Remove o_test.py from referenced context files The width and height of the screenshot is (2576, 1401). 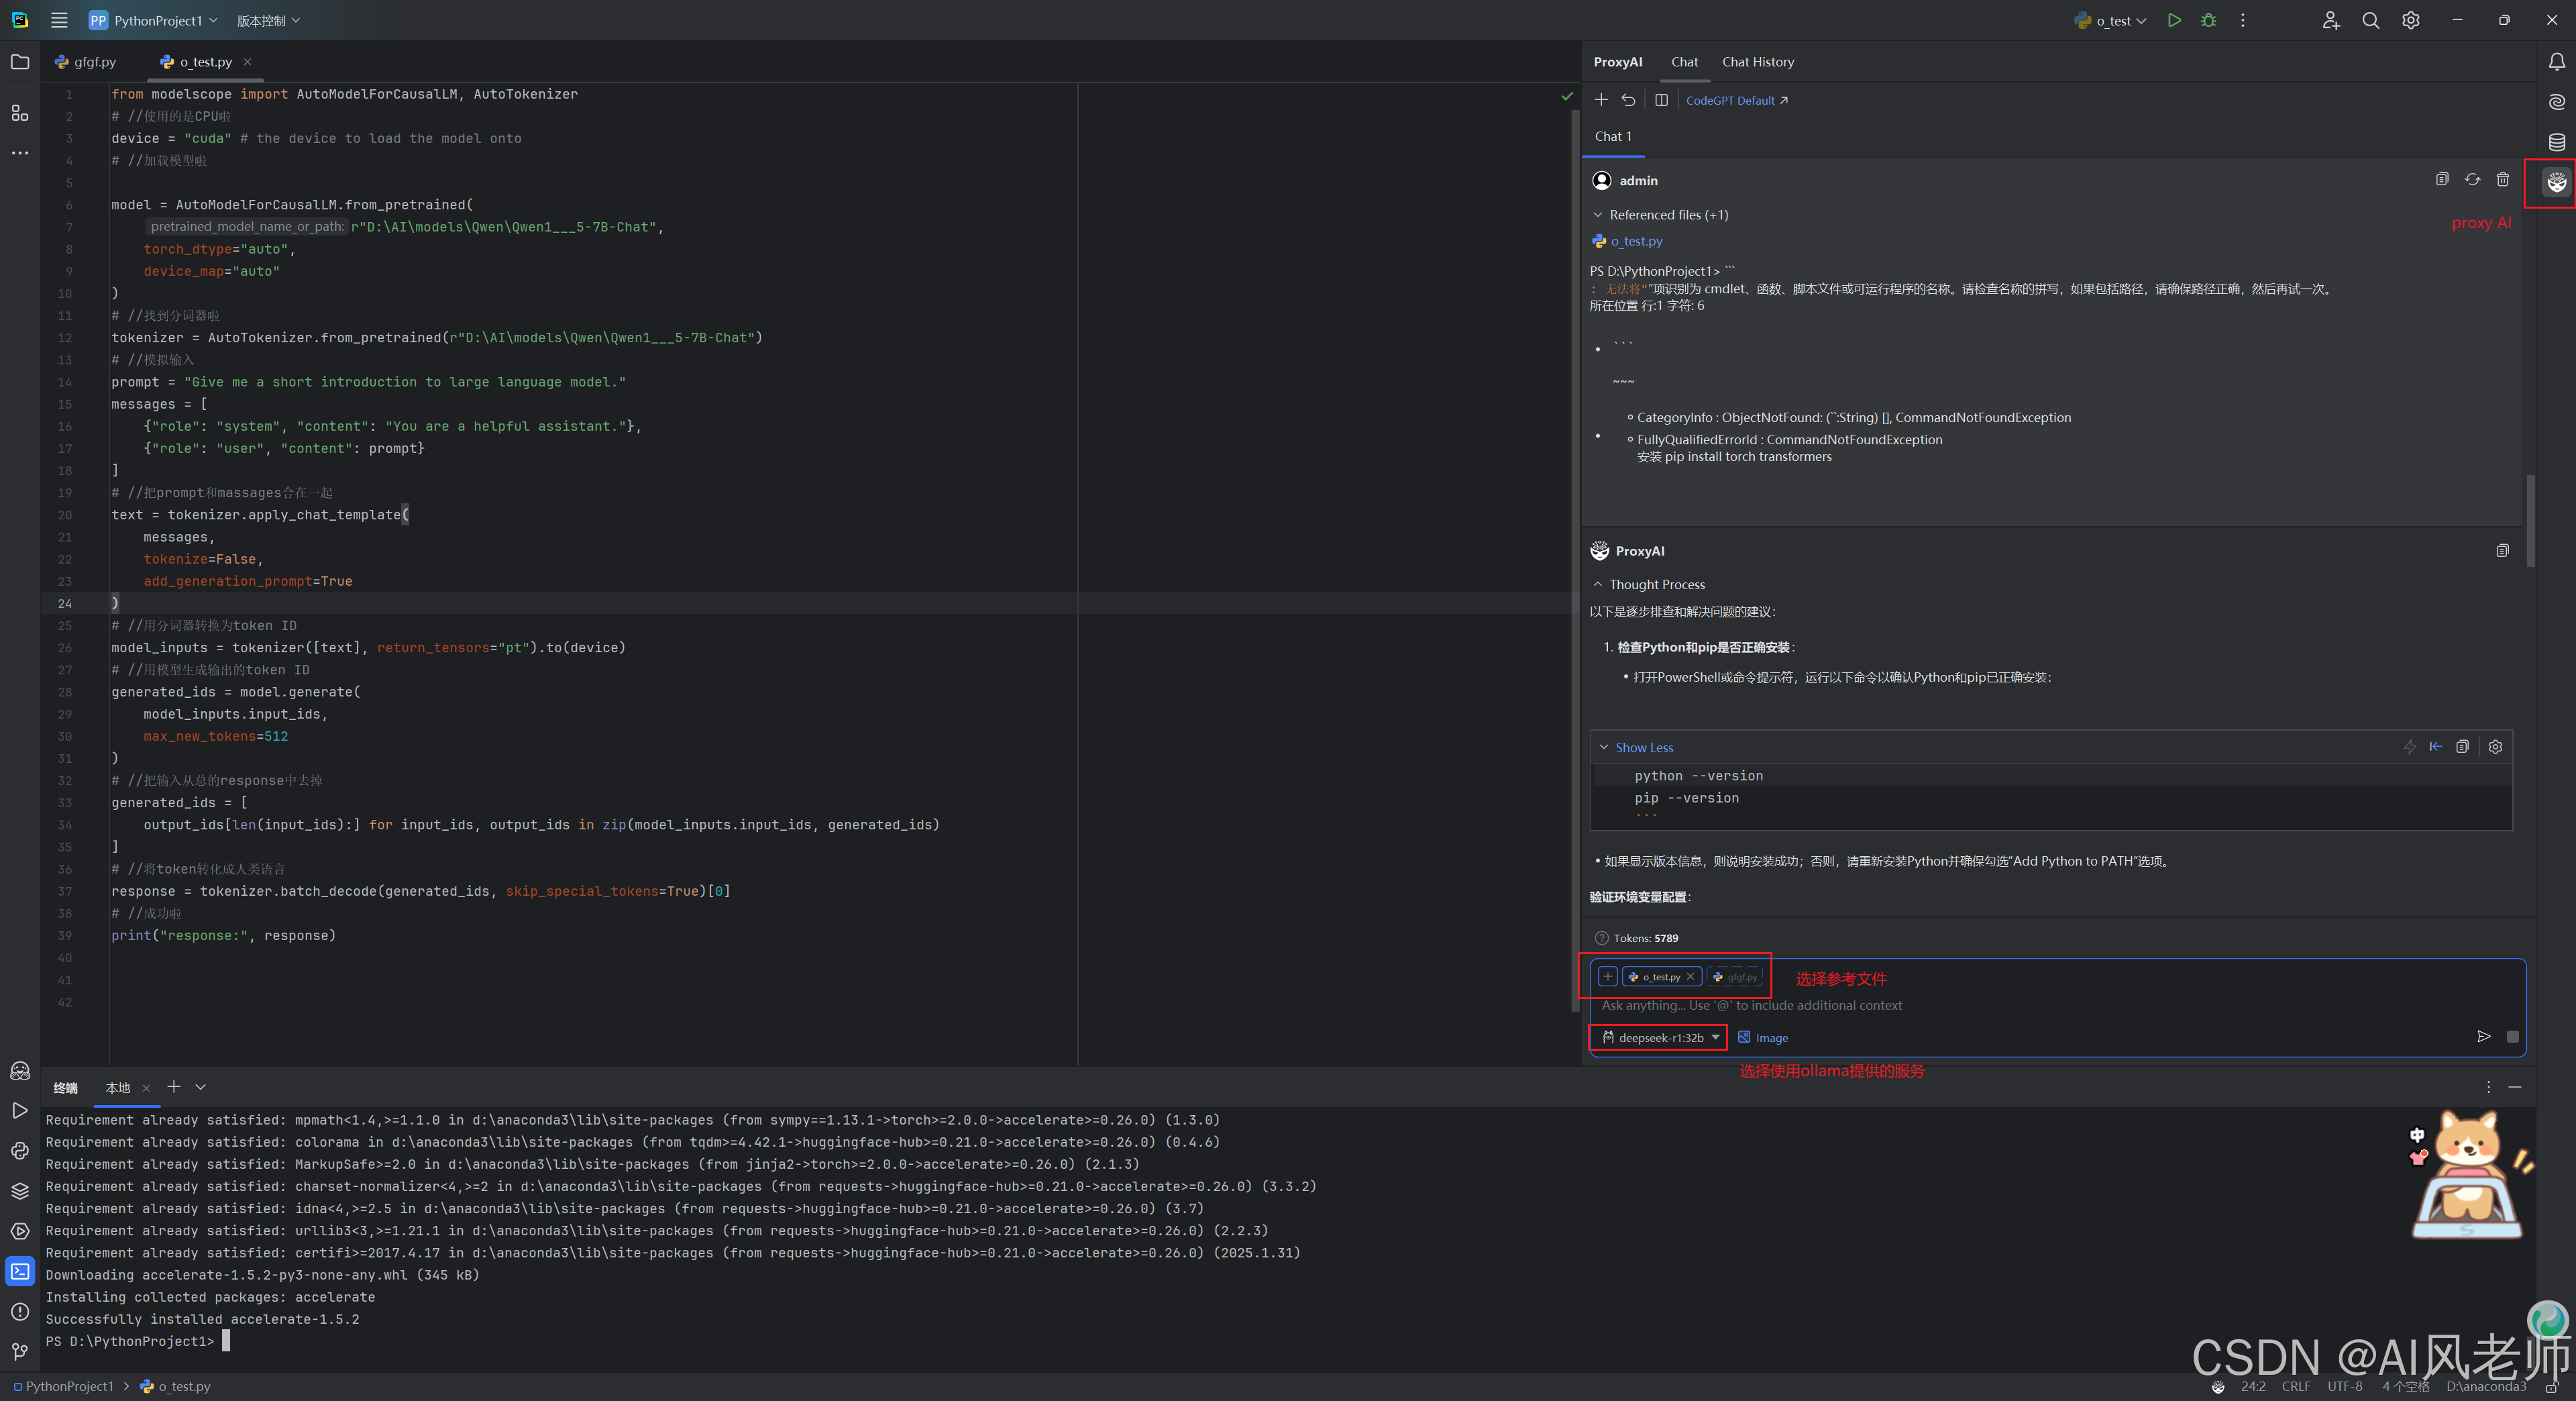pyautogui.click(x=1691, y=977)
